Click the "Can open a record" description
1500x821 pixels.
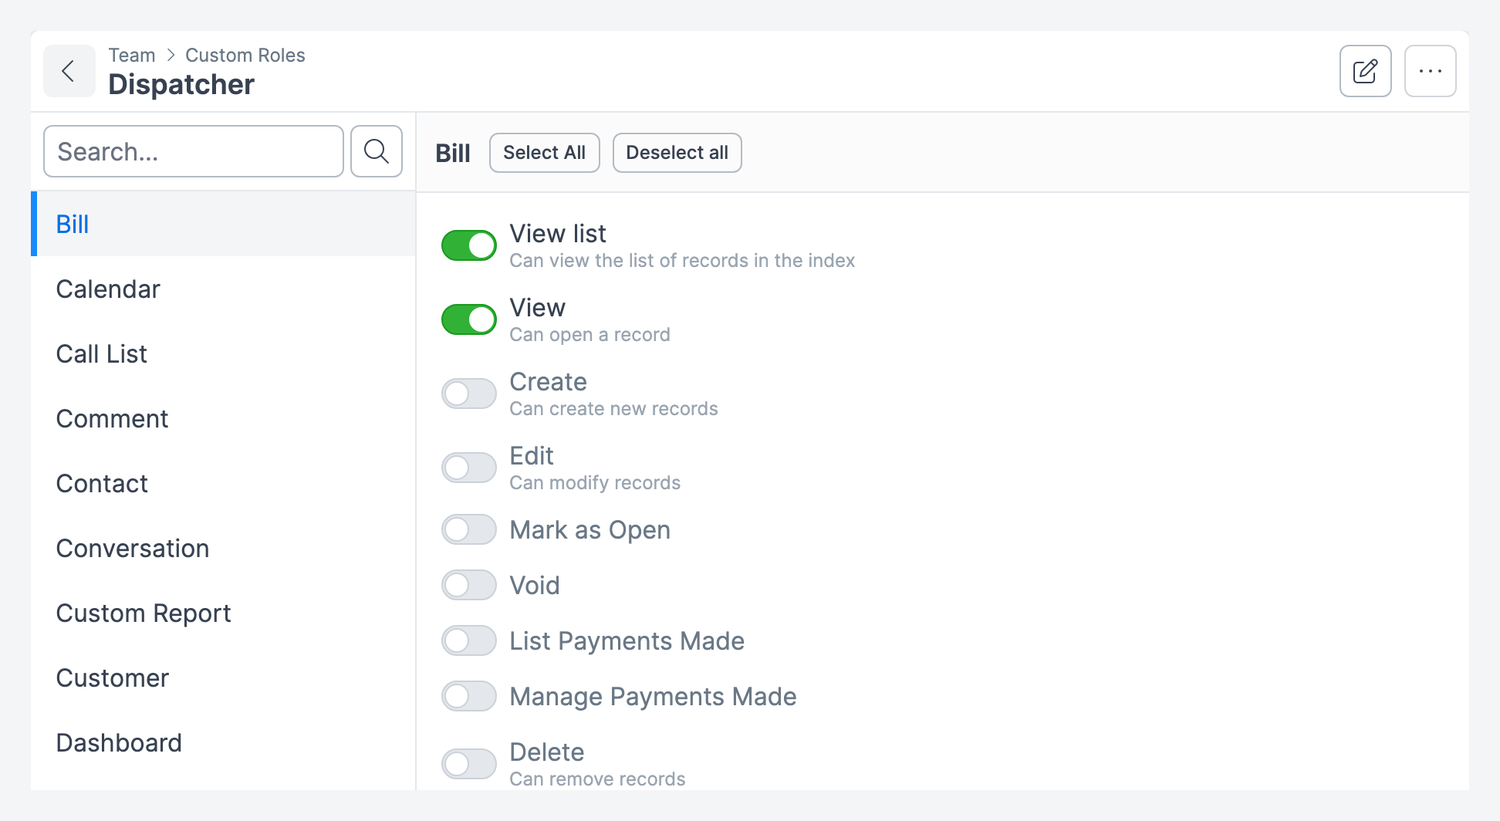pyautogui.click(x=590, y=334)
